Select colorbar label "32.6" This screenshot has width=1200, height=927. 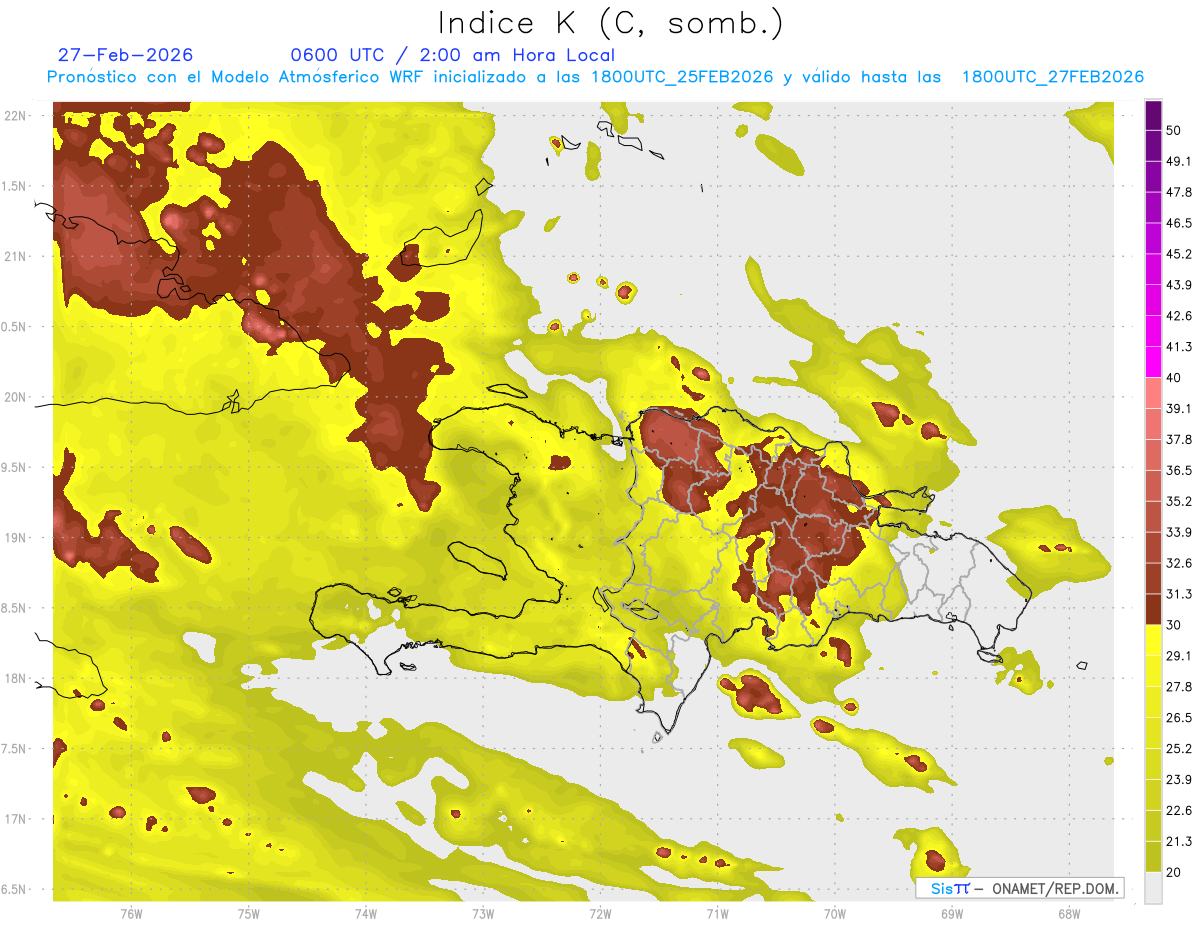click(x=1179, y=563)
